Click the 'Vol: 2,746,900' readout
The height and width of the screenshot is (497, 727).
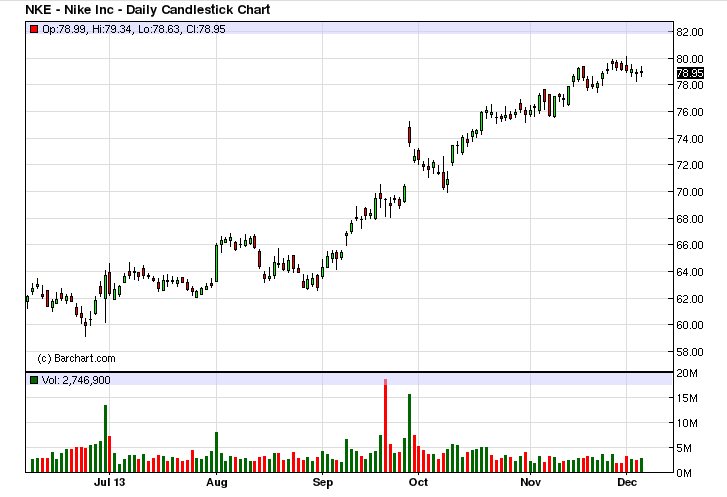coord(76,380)
